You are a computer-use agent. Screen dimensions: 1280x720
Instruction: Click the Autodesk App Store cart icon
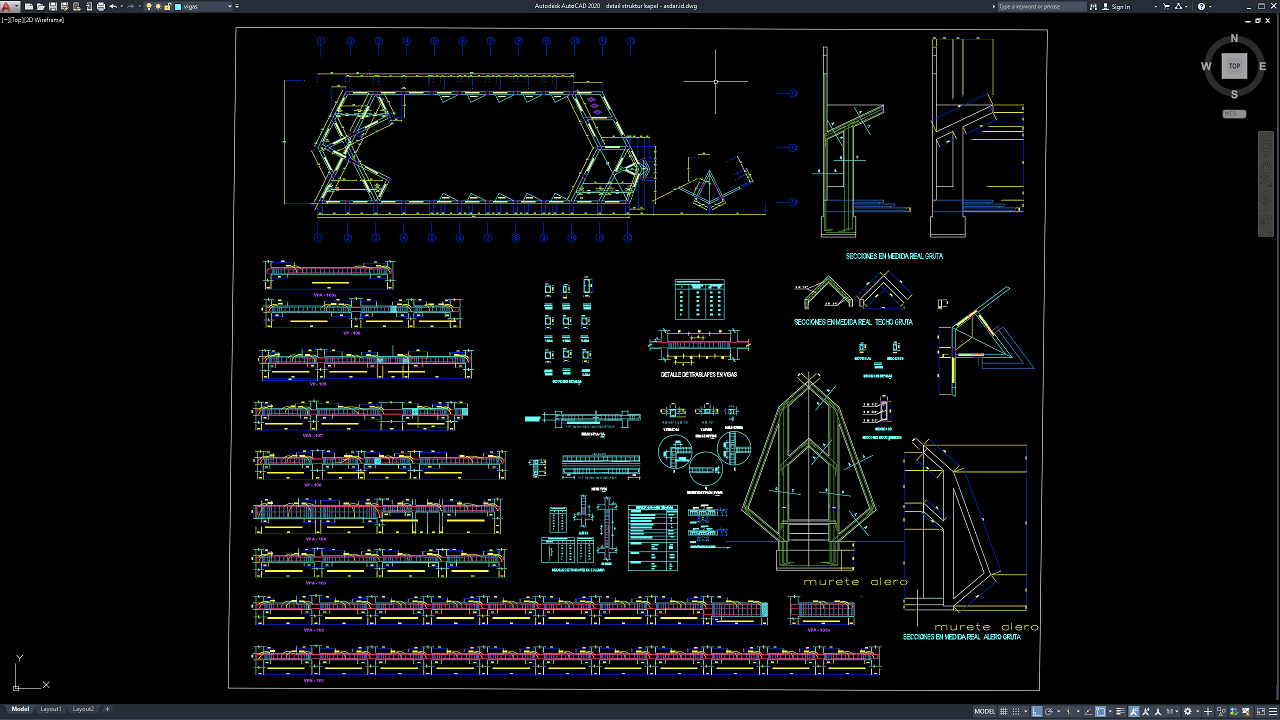1168,7
